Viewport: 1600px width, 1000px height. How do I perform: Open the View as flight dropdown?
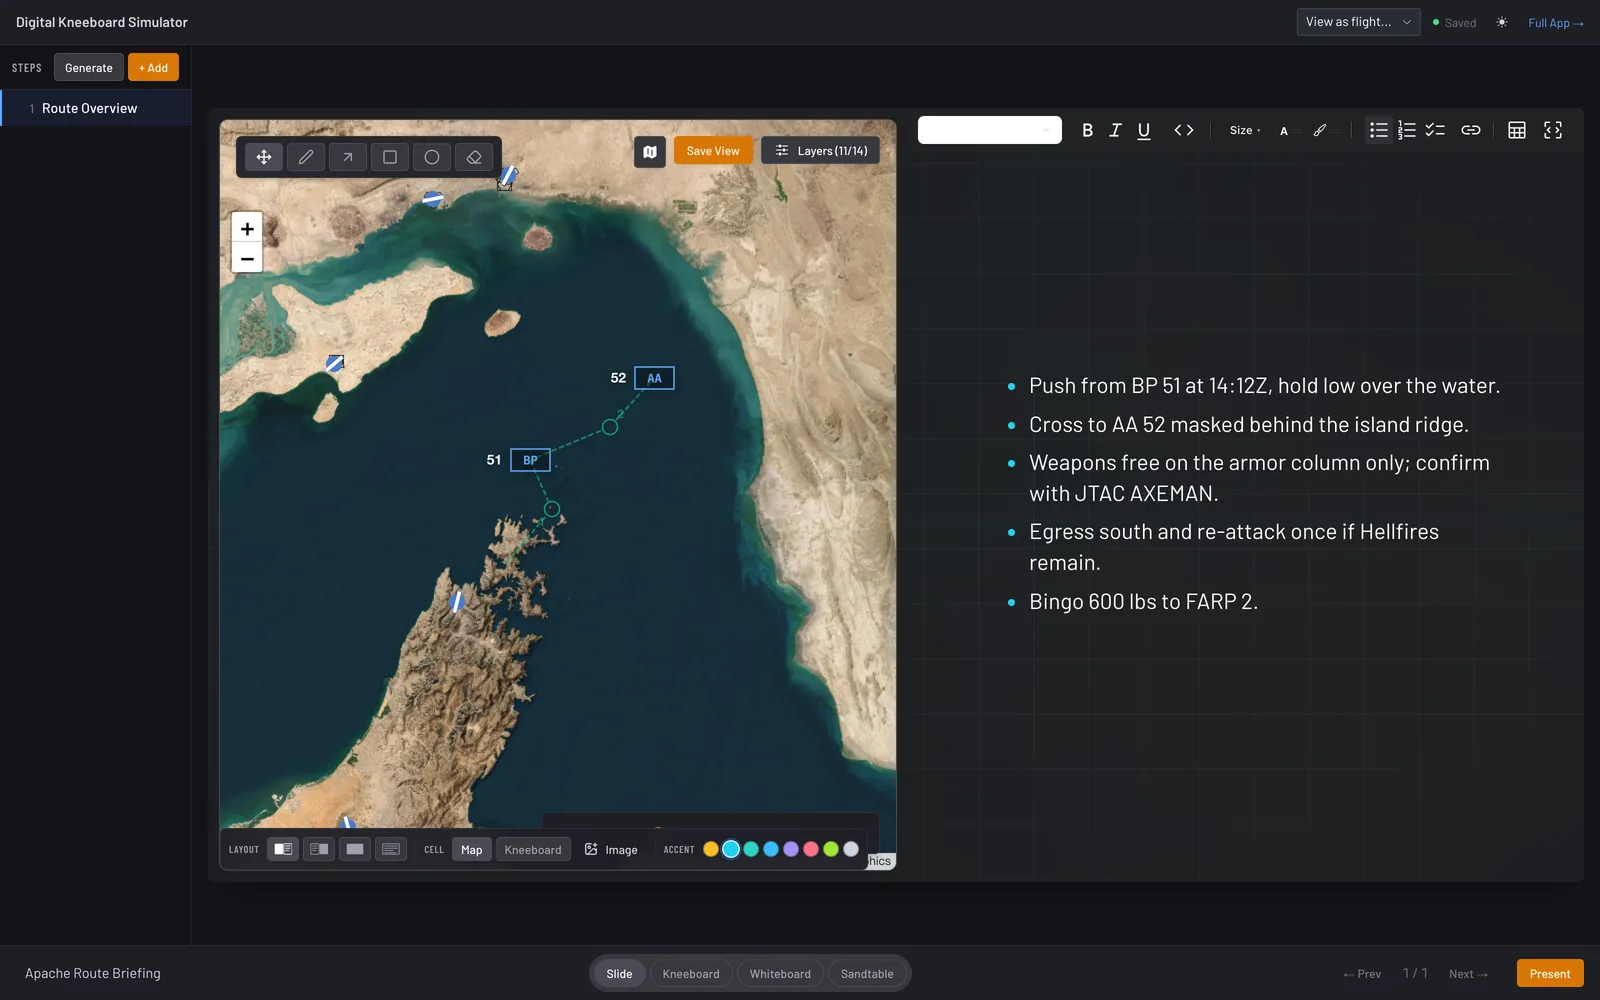1358,22
